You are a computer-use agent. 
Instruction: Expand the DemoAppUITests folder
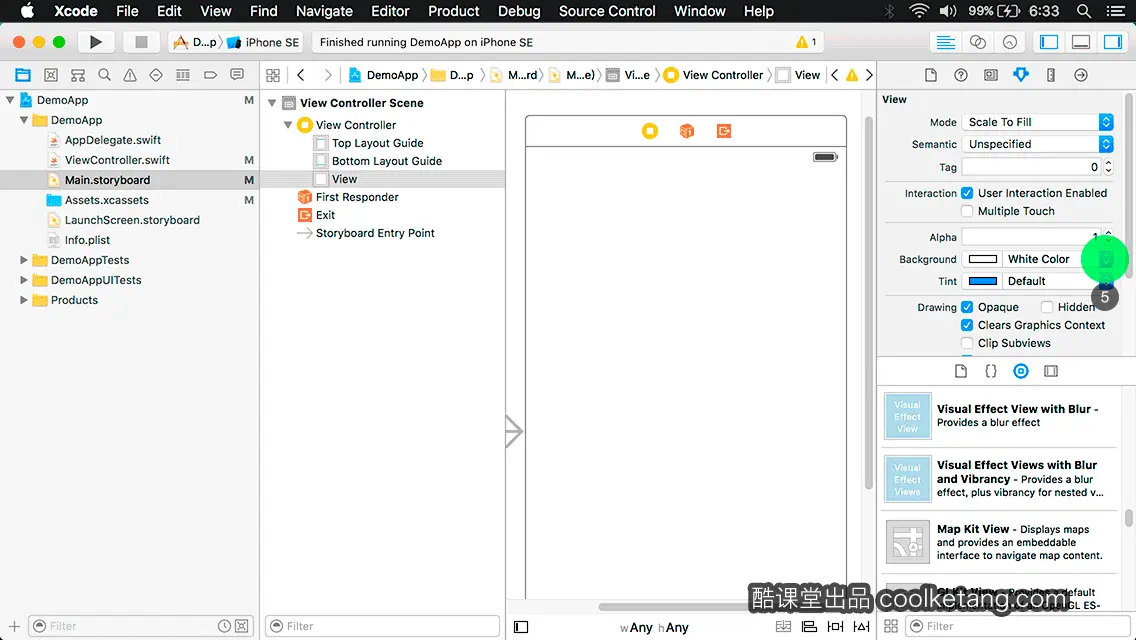coord(23,280)
